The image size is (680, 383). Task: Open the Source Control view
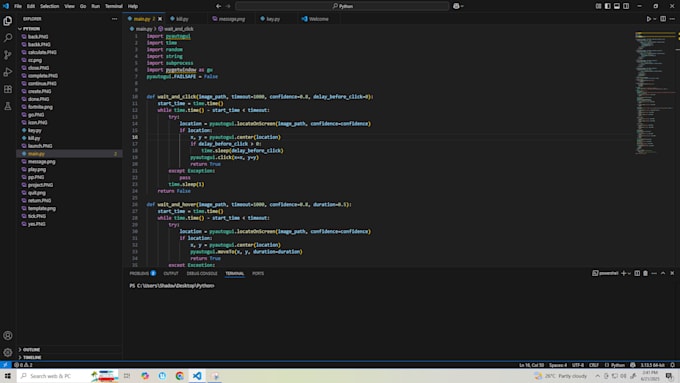coord(7,55)
